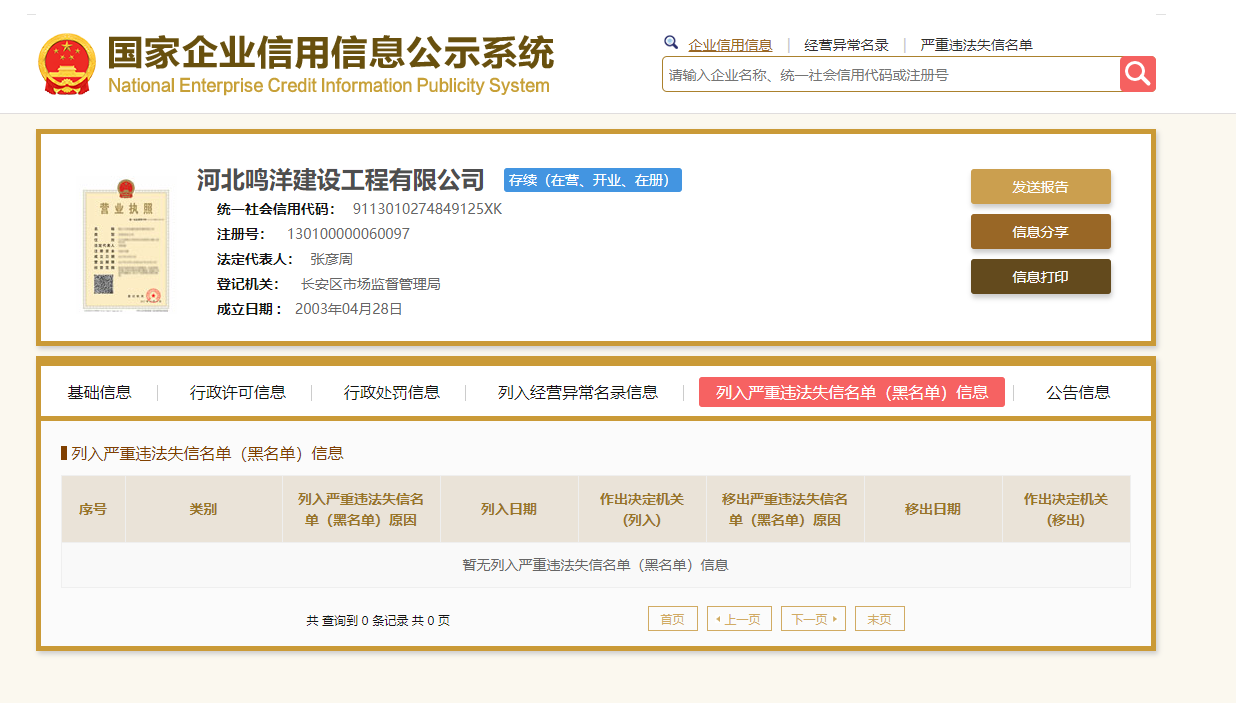Click the 上一页 pagination button
Image resolution: width=1236 pixels, height=703 pixels.
739,619
